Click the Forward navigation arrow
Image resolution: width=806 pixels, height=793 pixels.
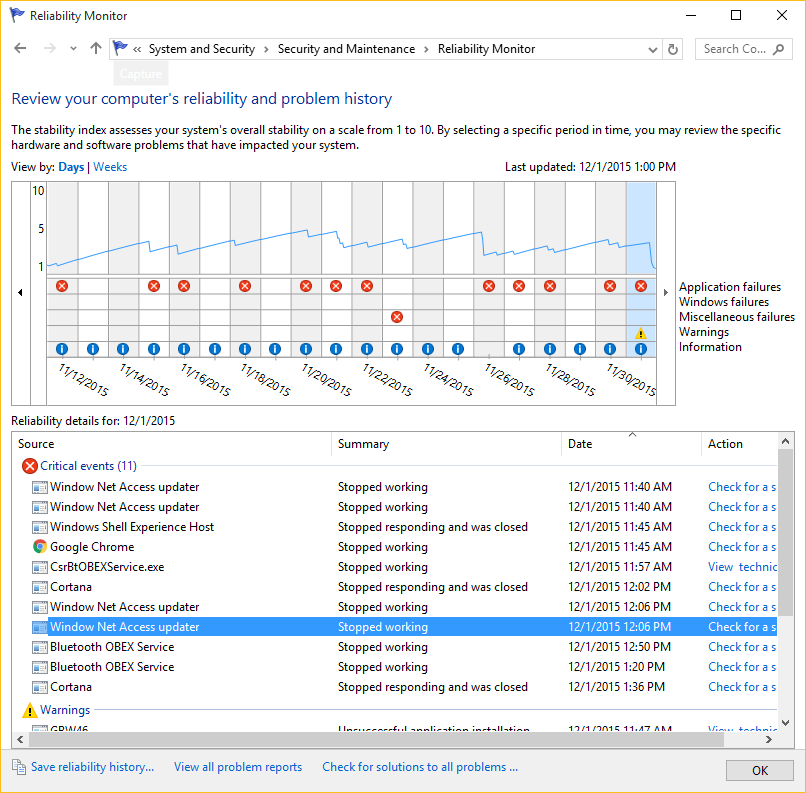pyautogui.click(x=50, y=48)
